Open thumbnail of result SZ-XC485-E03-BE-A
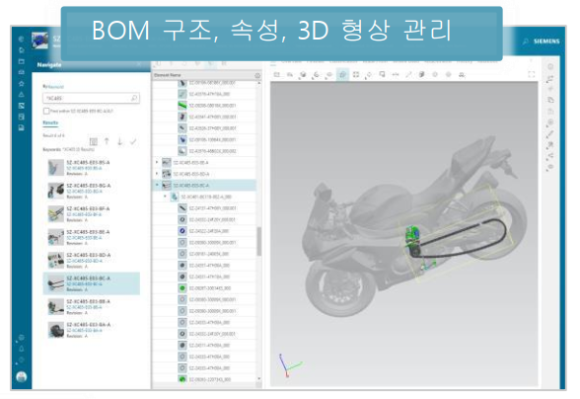This screenshot has width=580, height=399. (x=56, y=237)
